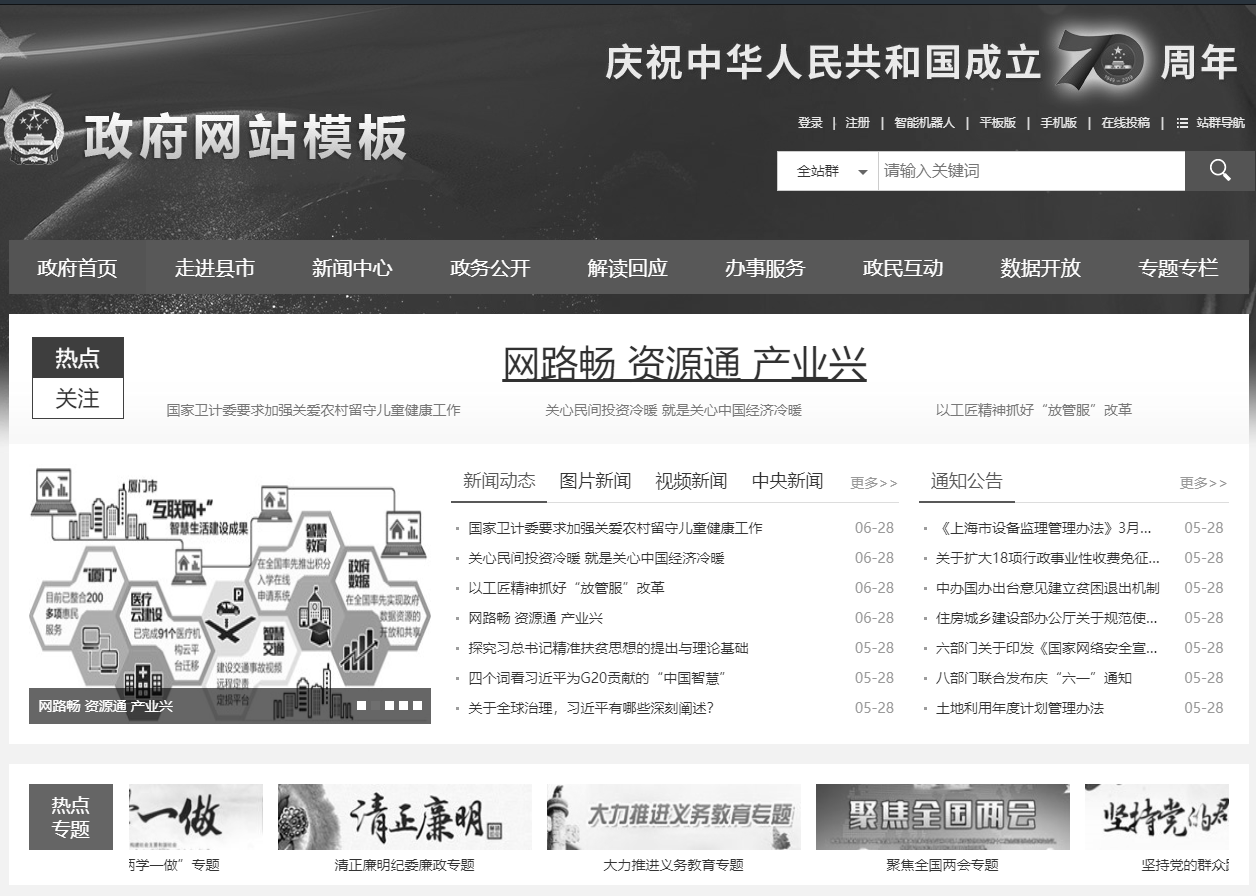Screen dimensions: 1256x896
Task: Expand 更多 under news tabs
Action: (873, 483)
